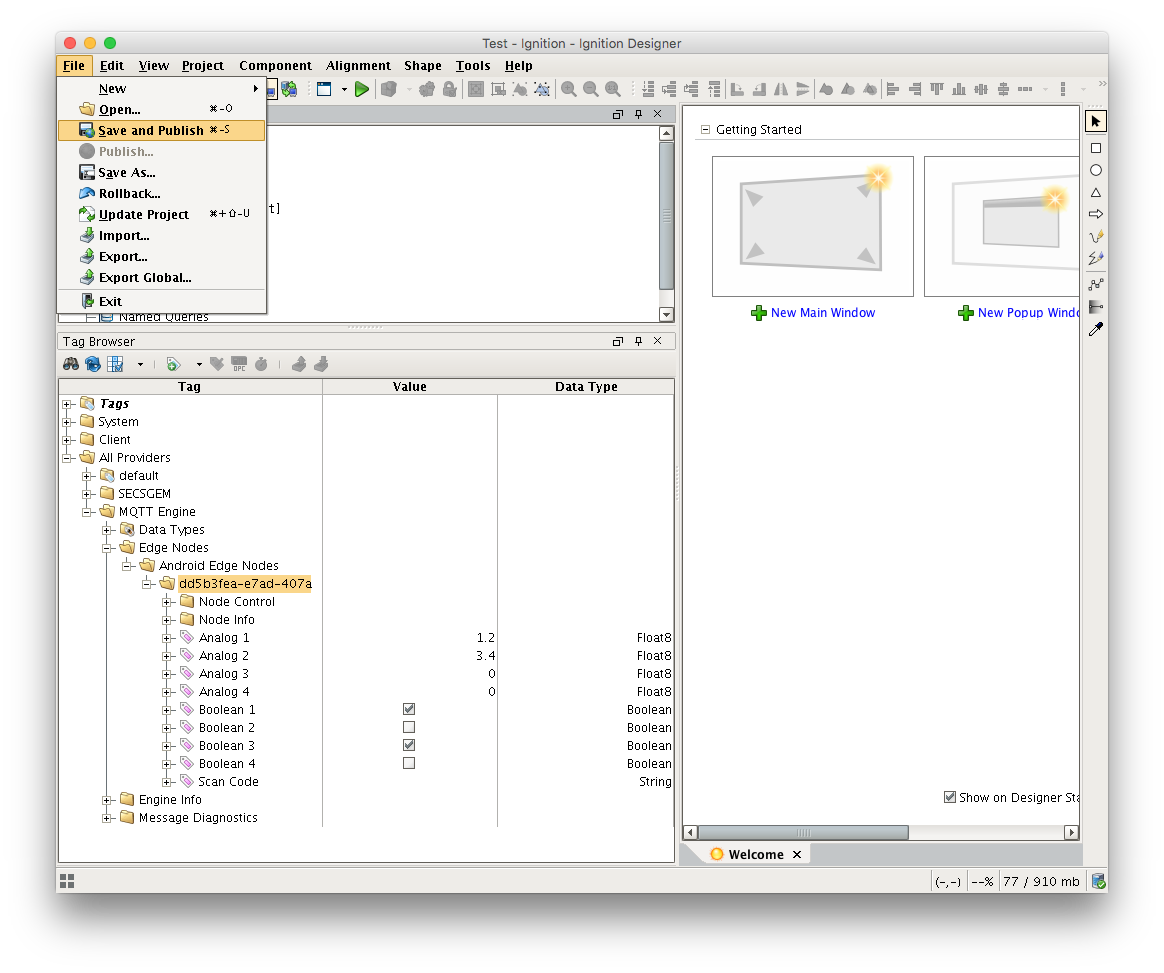Select the dd5b3fea-e7ad-407a edge node

(245, 584)
